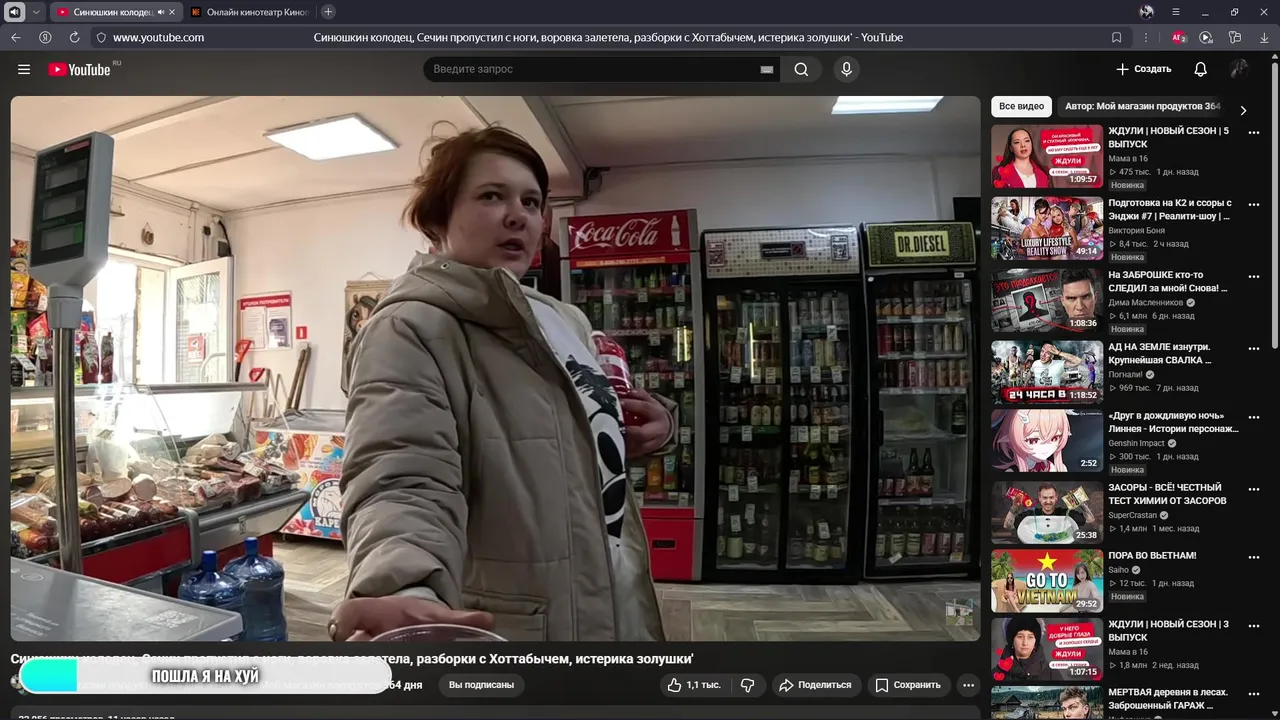This screenshot has height=720, width=1280.
Task: Open the browser extensions puzzle icon
Action: tap(1235, 37)
